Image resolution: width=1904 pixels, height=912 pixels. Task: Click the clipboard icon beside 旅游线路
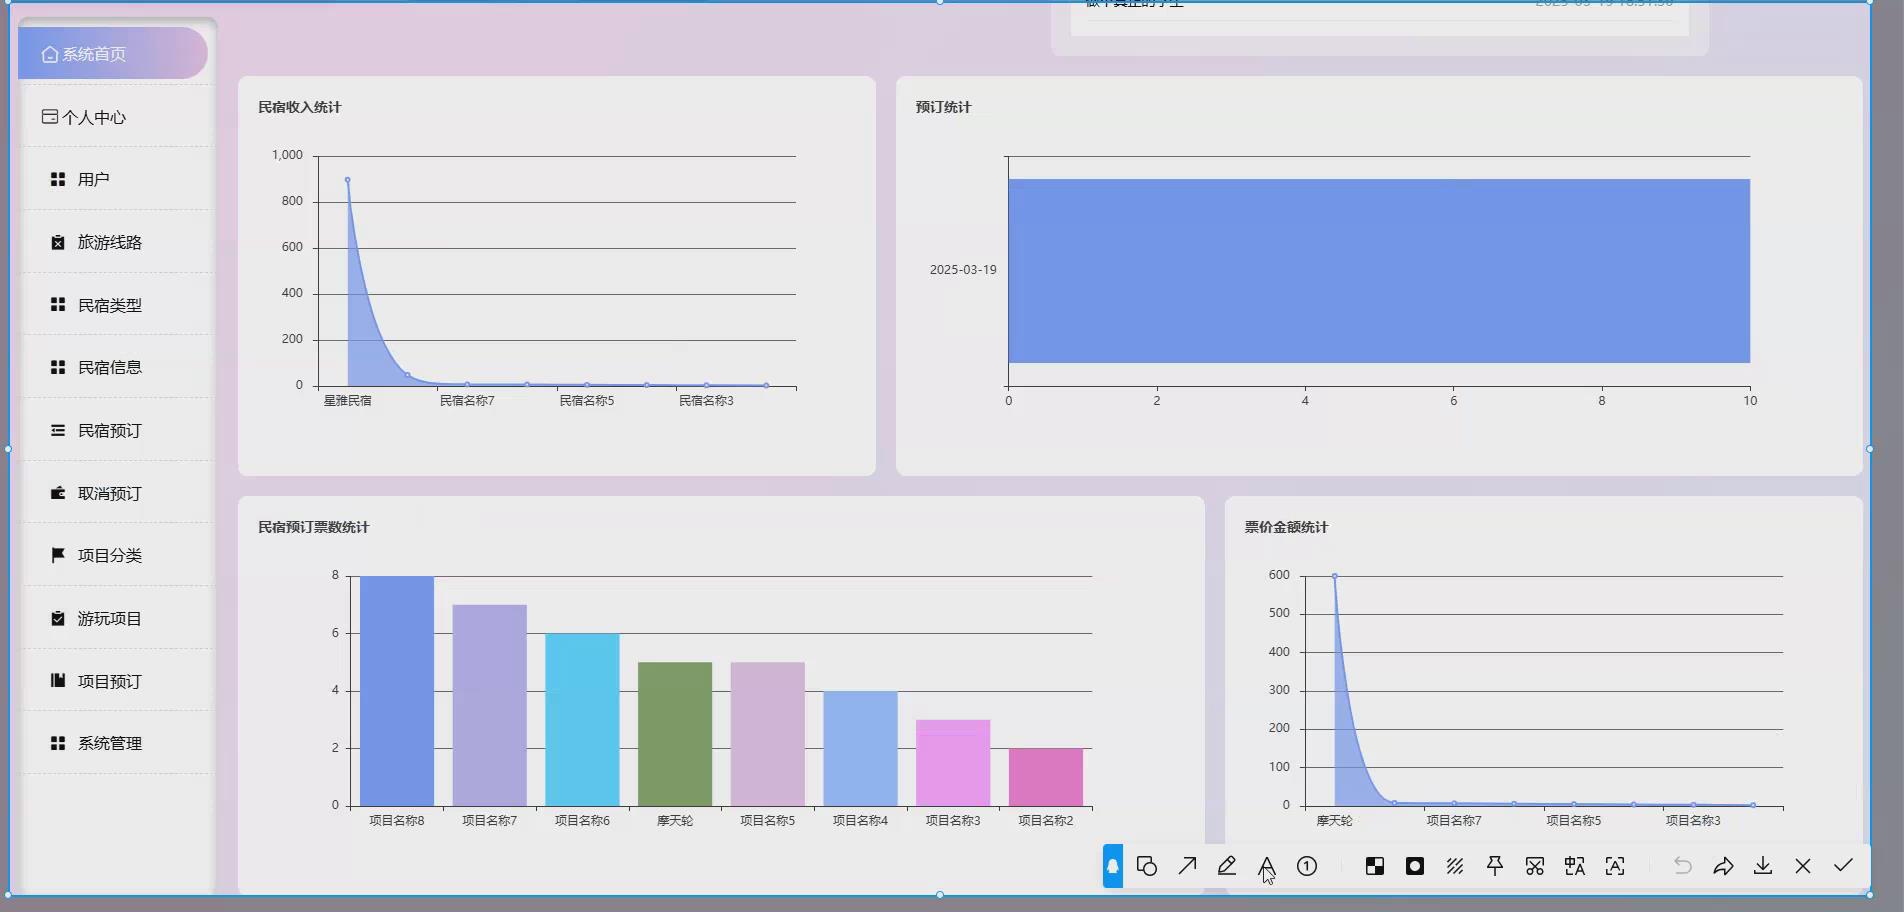coord(58,242)
